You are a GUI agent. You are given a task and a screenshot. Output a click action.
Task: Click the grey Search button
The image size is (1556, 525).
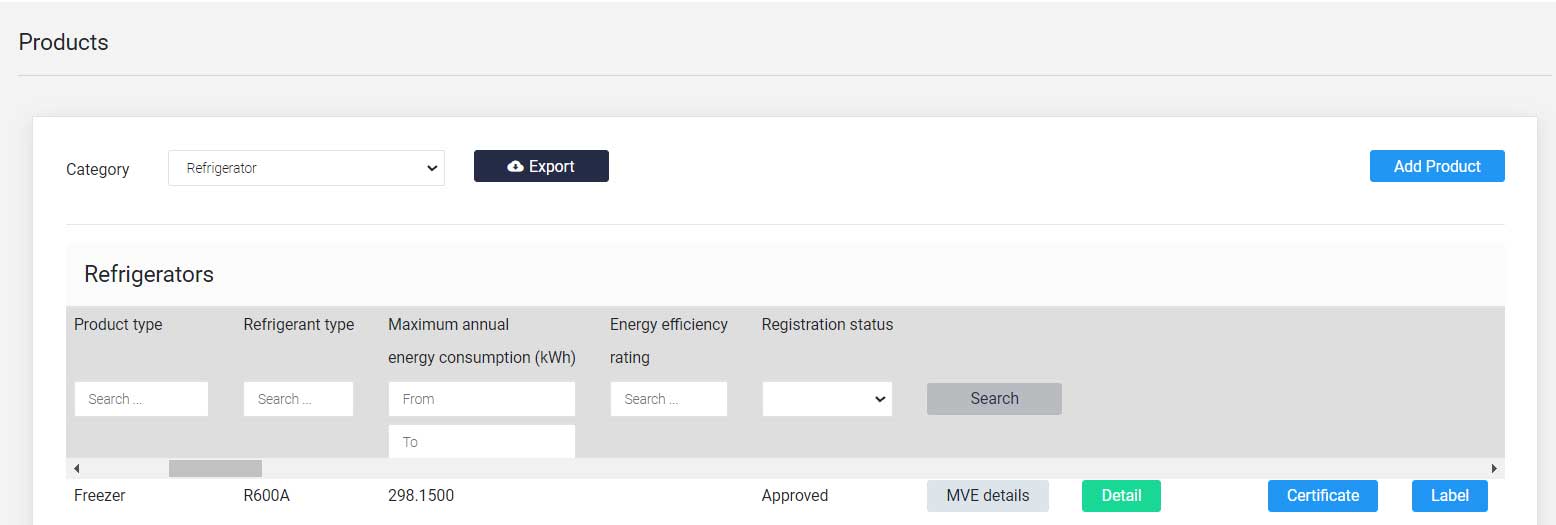point(994,398)
